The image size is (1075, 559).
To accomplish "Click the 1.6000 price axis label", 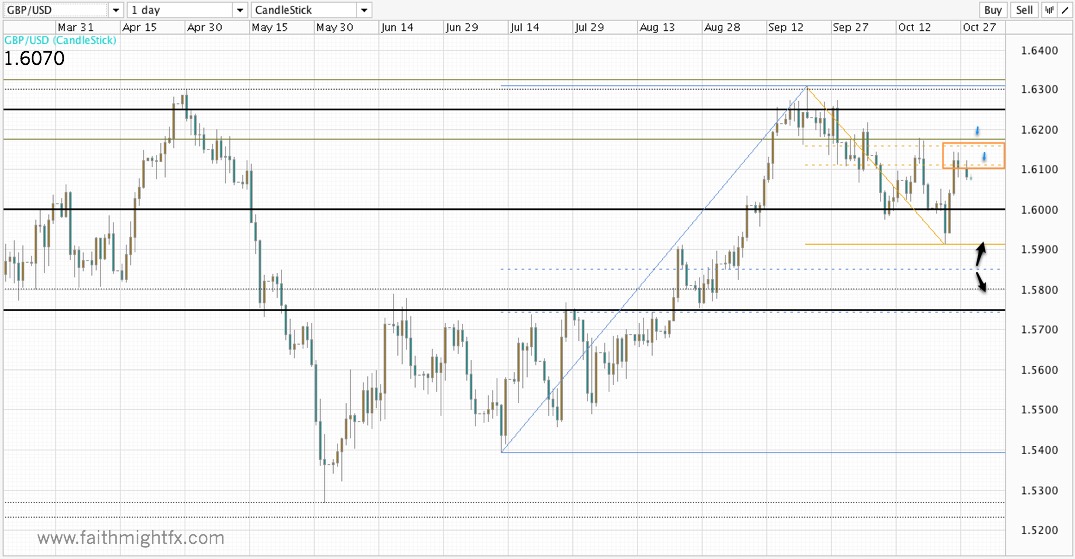I will coord(1039,210).
